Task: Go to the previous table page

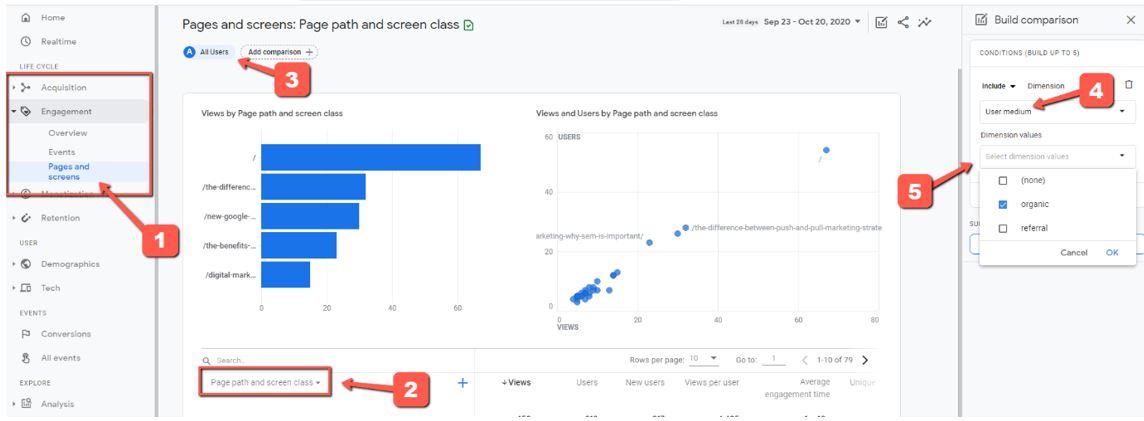Action: 805,360
